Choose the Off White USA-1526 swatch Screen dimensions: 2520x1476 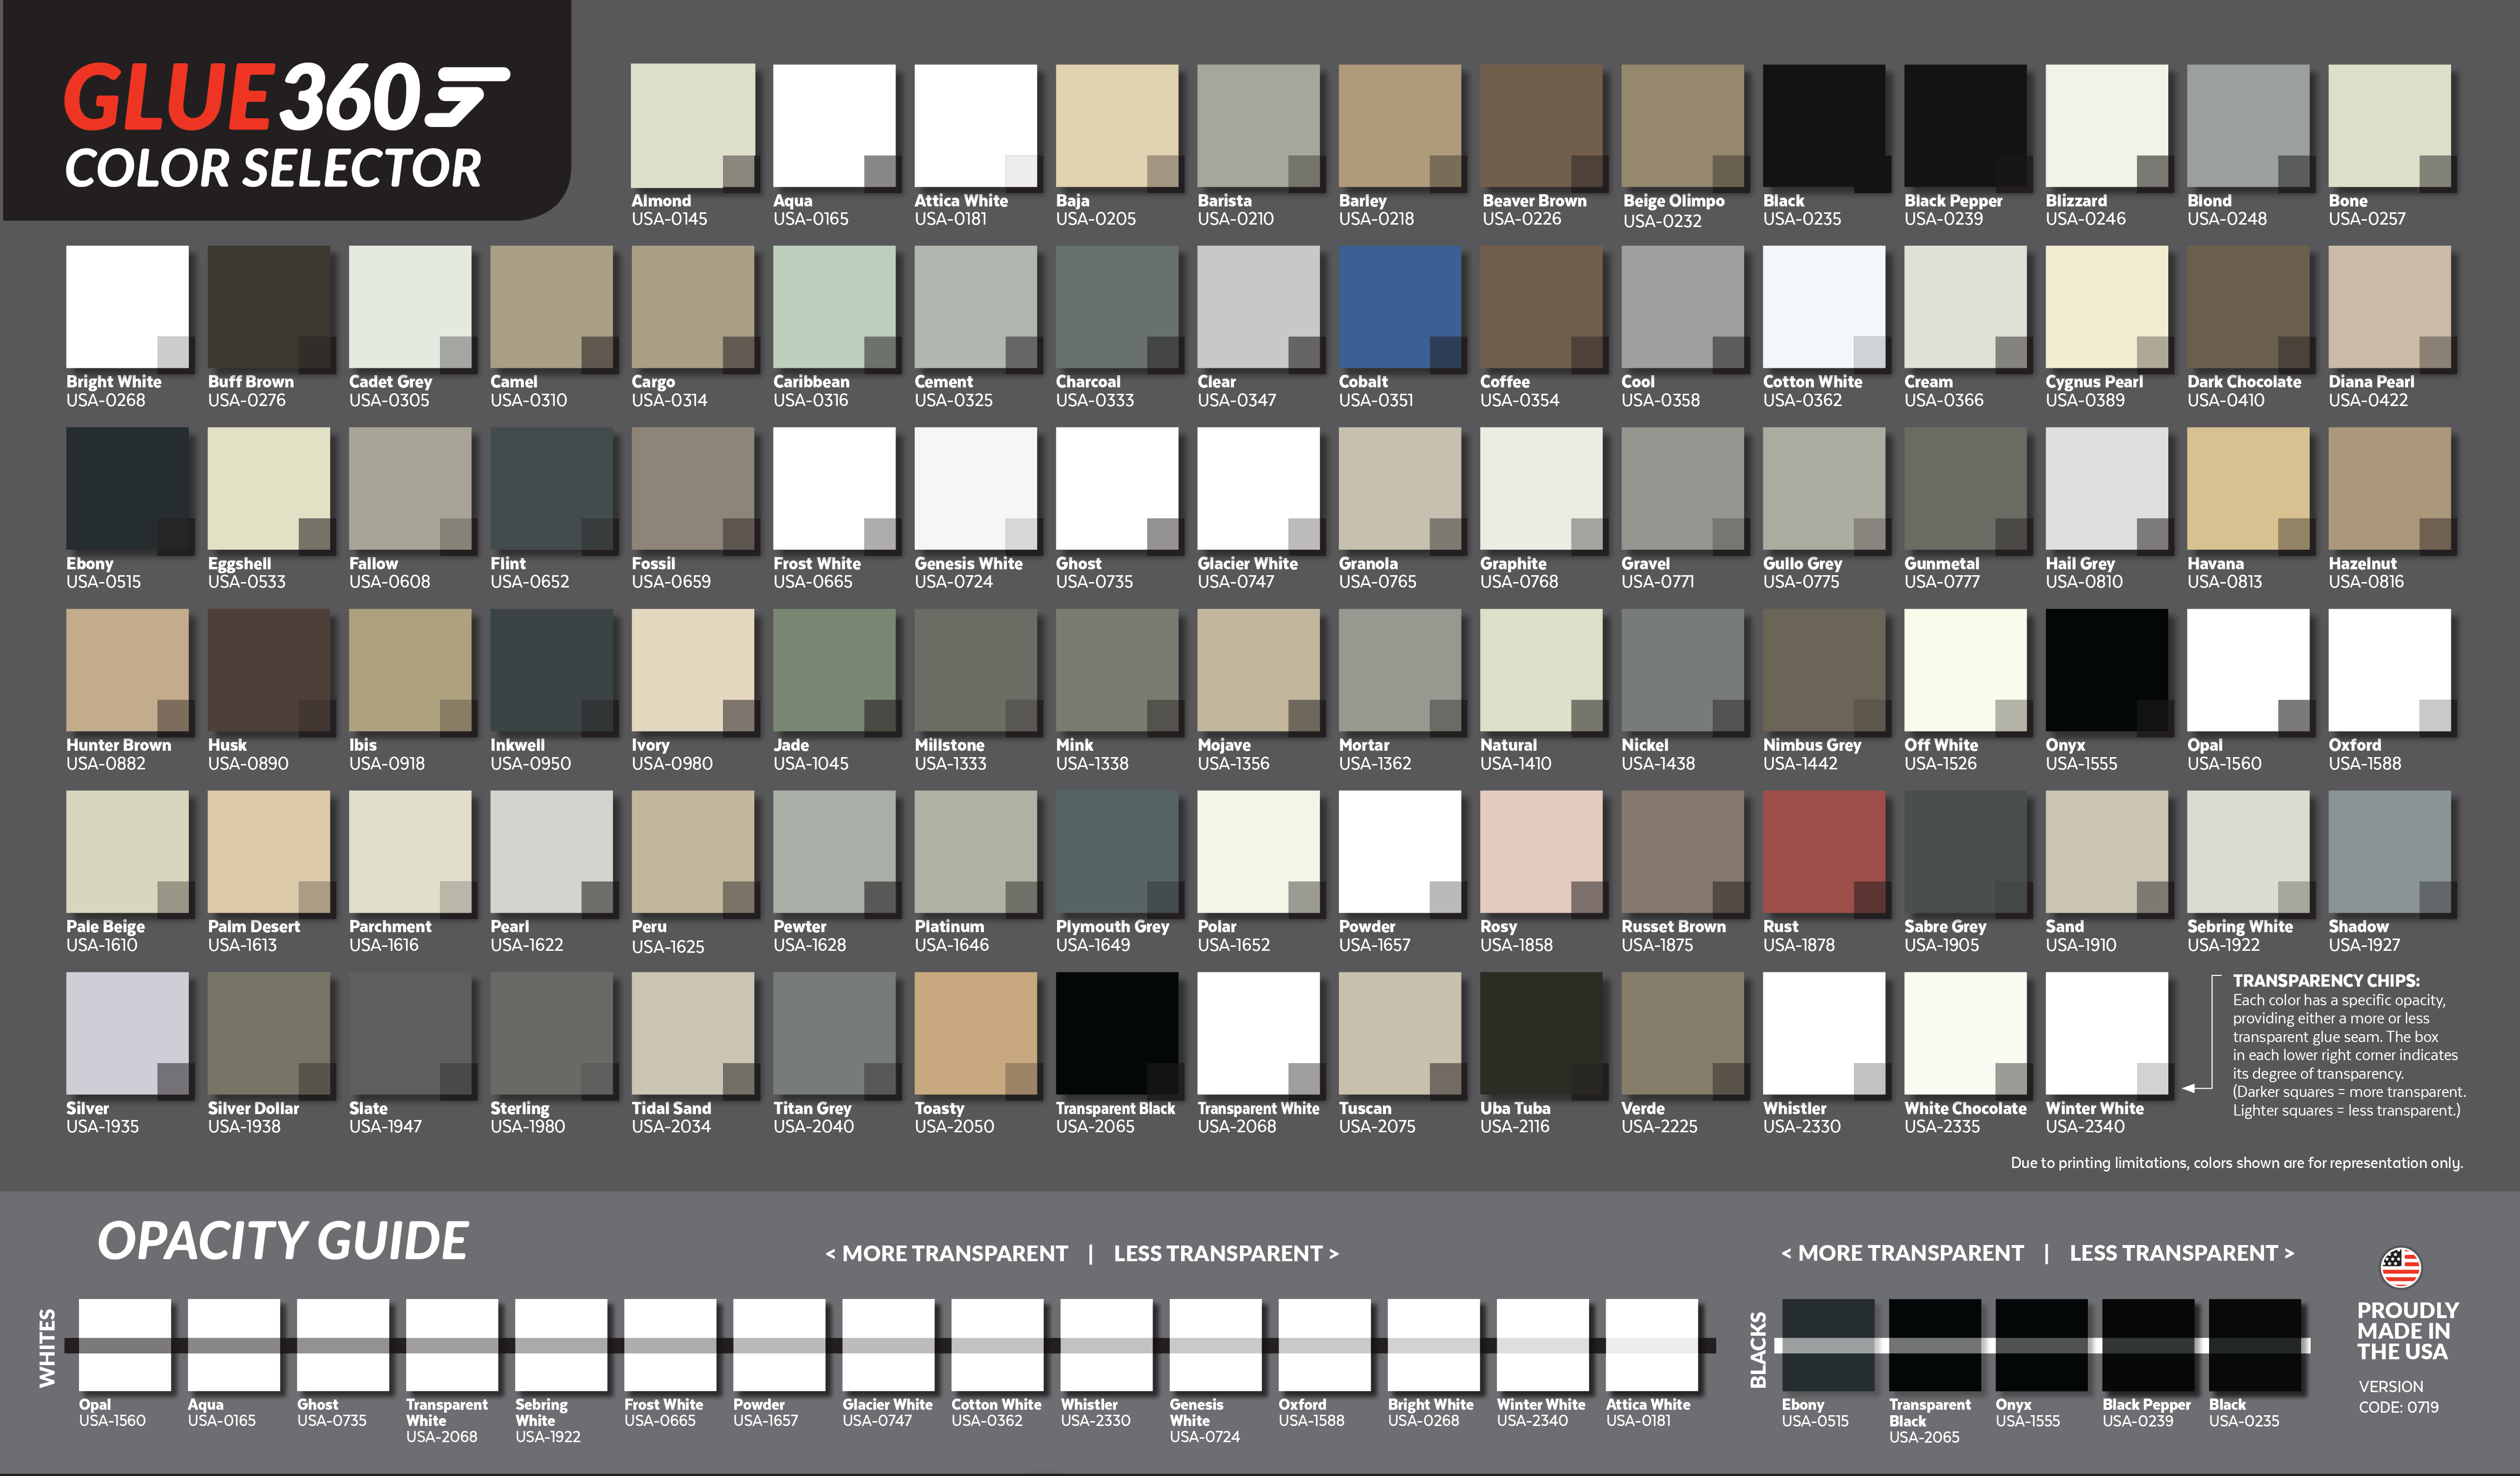click(1966, 670)
